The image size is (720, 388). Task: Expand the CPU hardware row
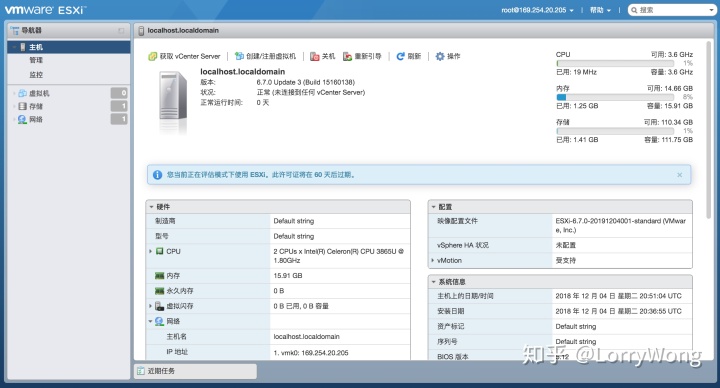(151, 251)
